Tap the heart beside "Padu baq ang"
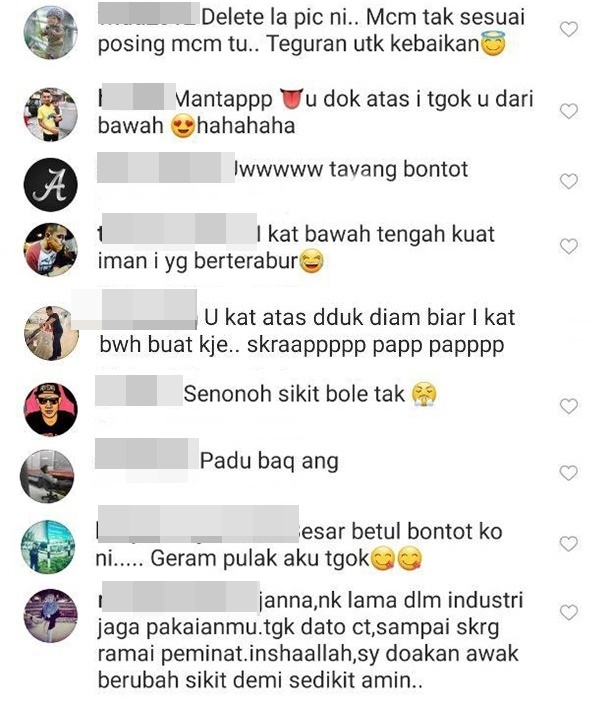 (x=568, y=473)
